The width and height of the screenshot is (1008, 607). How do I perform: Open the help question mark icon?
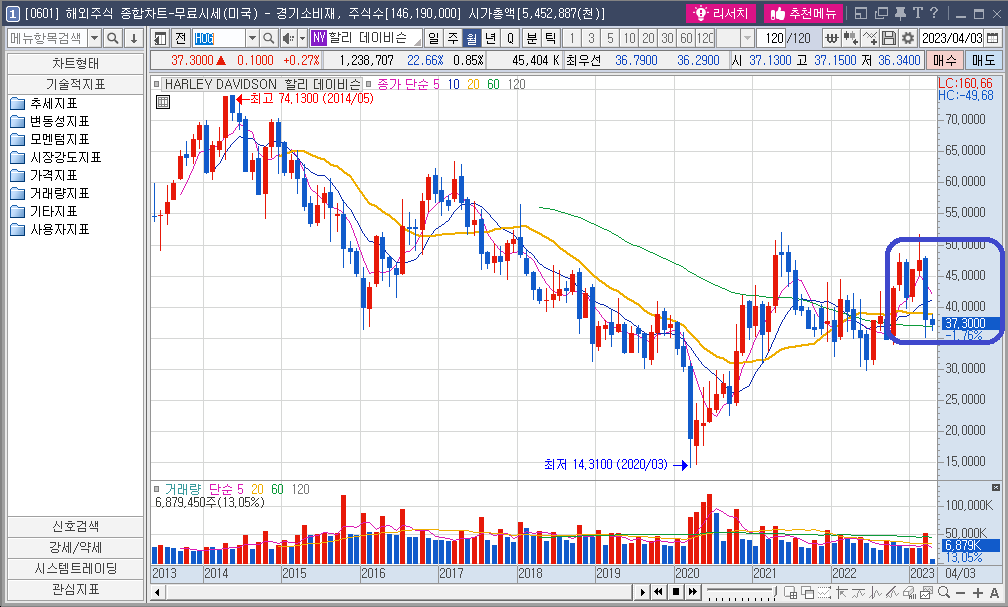[934, 13]
